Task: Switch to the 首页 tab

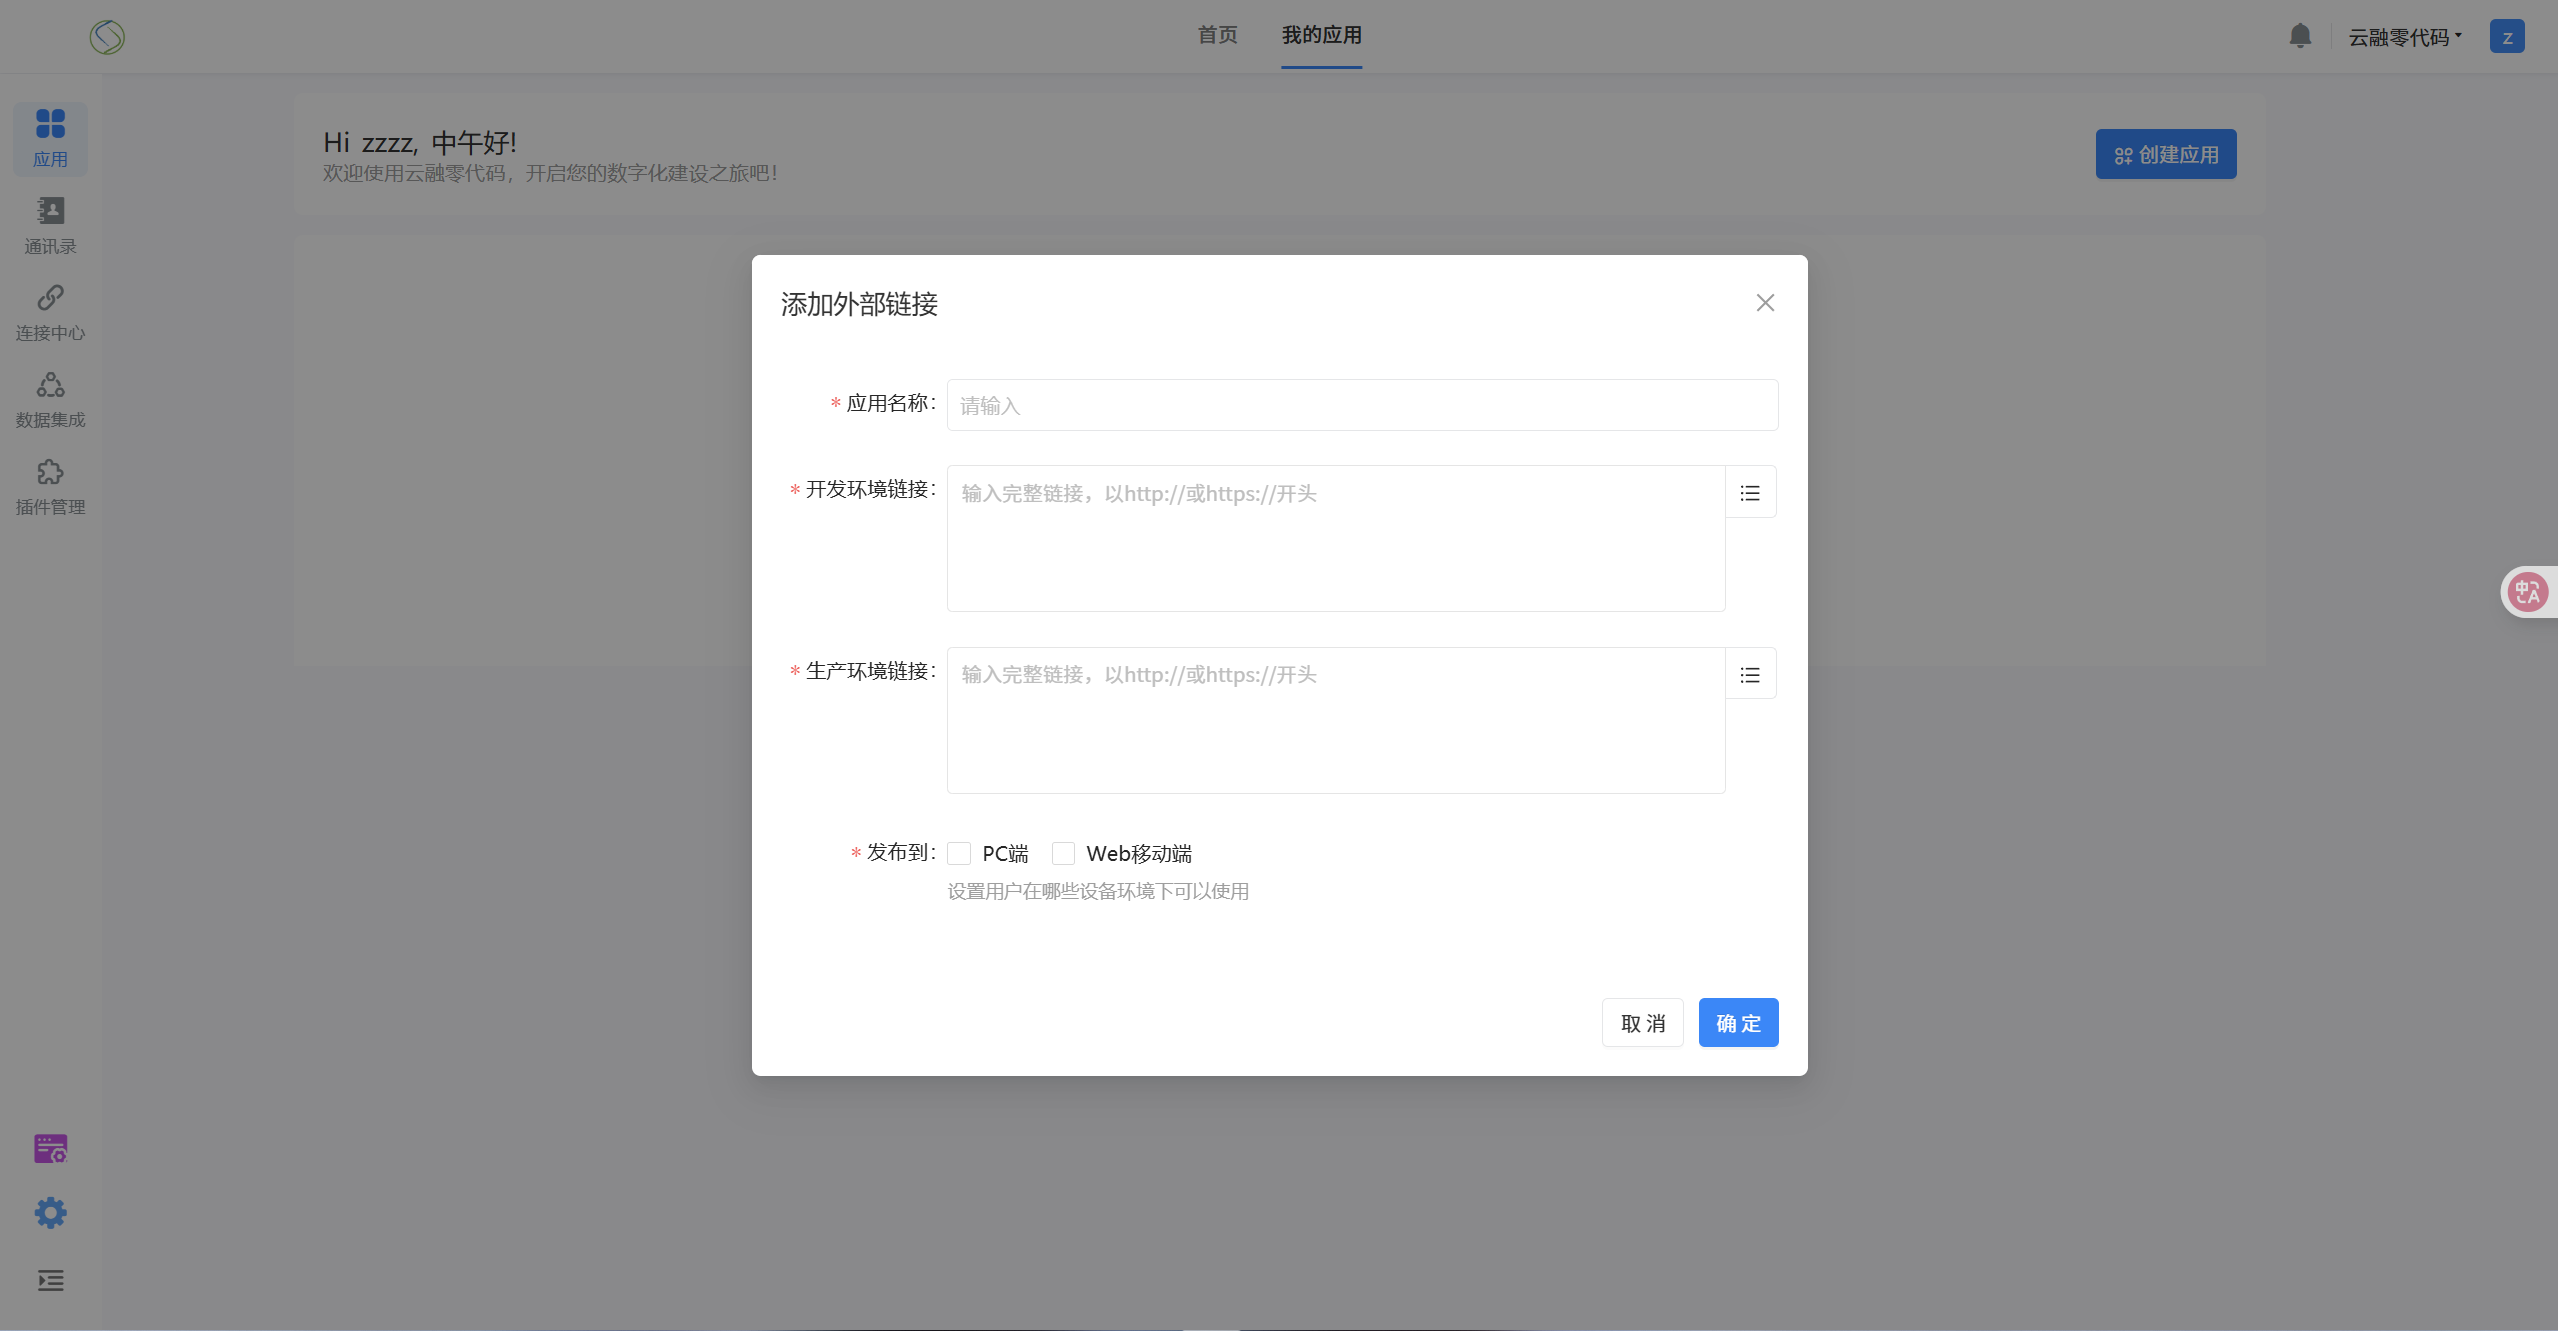Action: (x=1217, y=35)
